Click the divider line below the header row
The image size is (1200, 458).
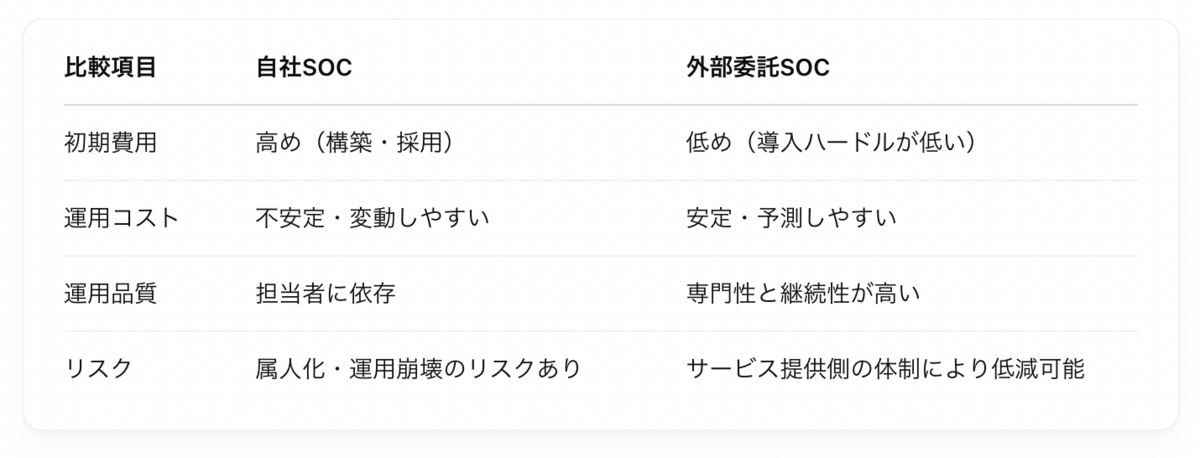point(600,105)
